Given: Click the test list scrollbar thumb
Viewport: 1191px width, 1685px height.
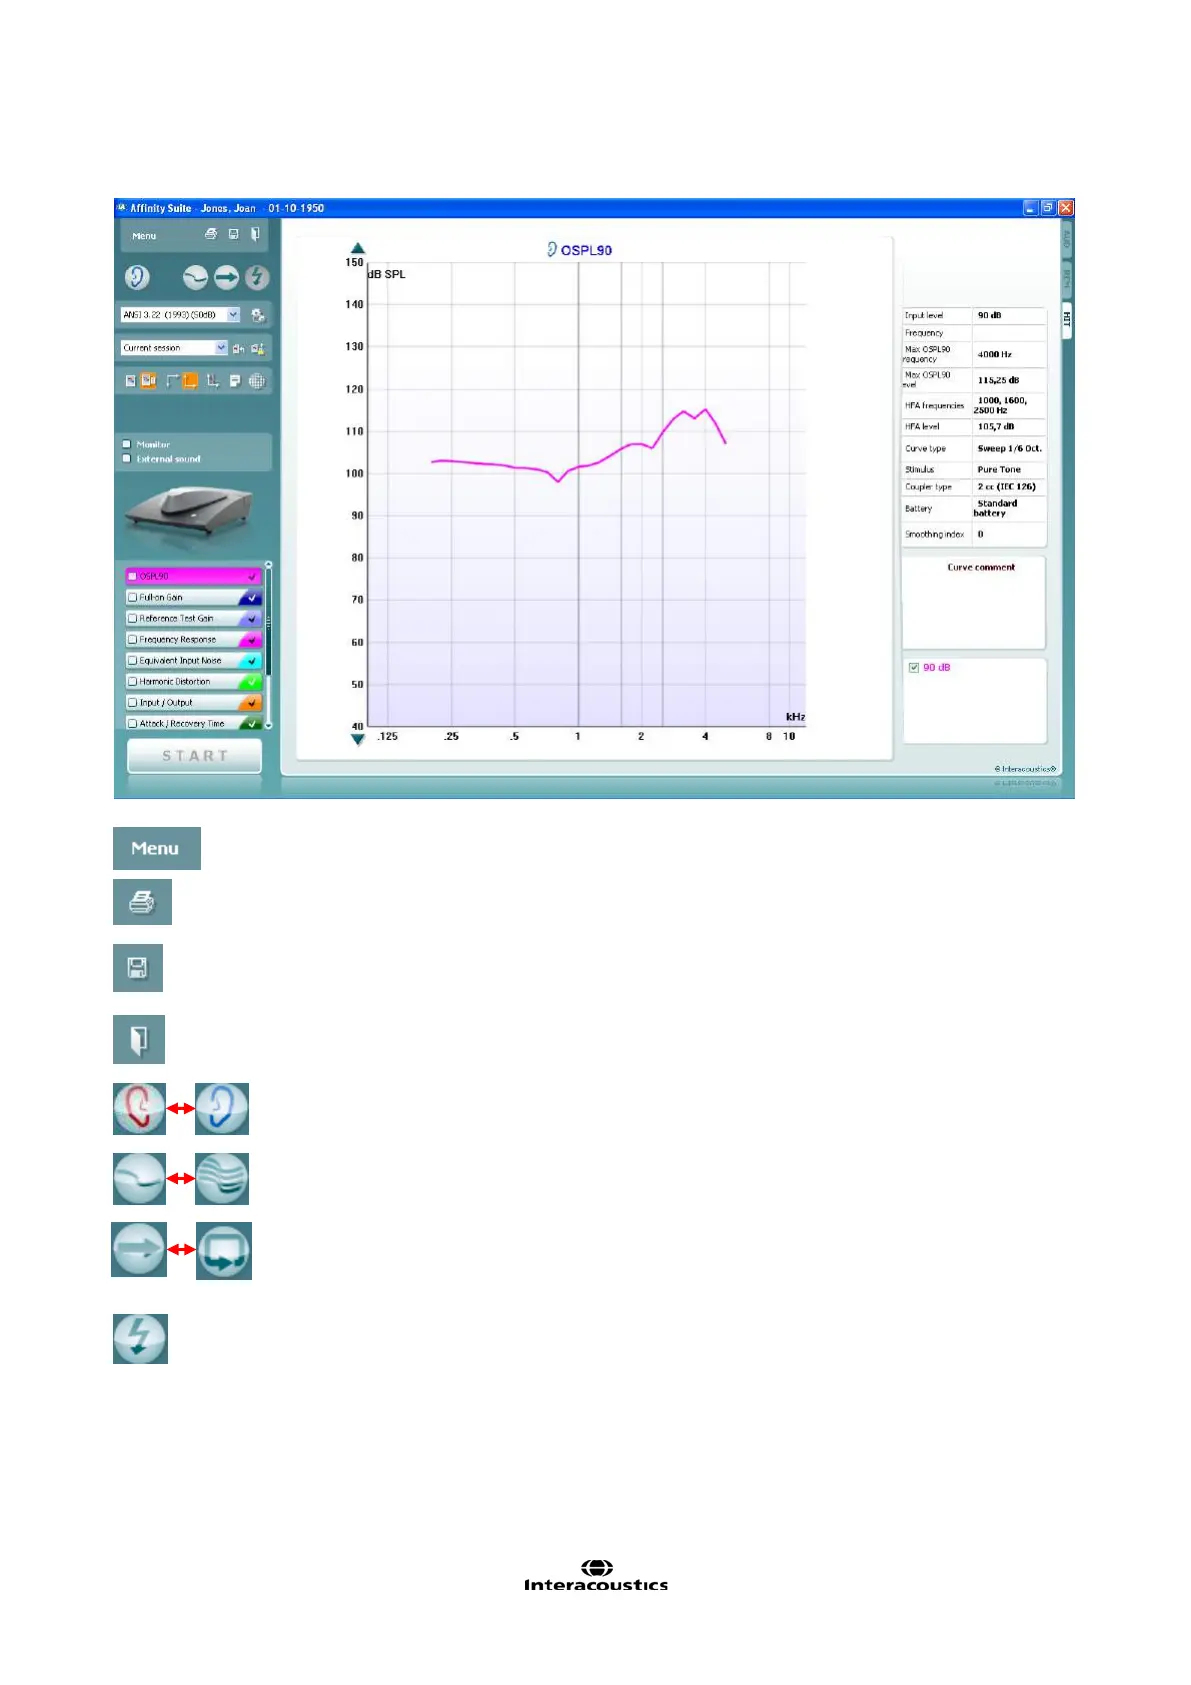Looking at the screenshot, I should [x=268, y=621].
